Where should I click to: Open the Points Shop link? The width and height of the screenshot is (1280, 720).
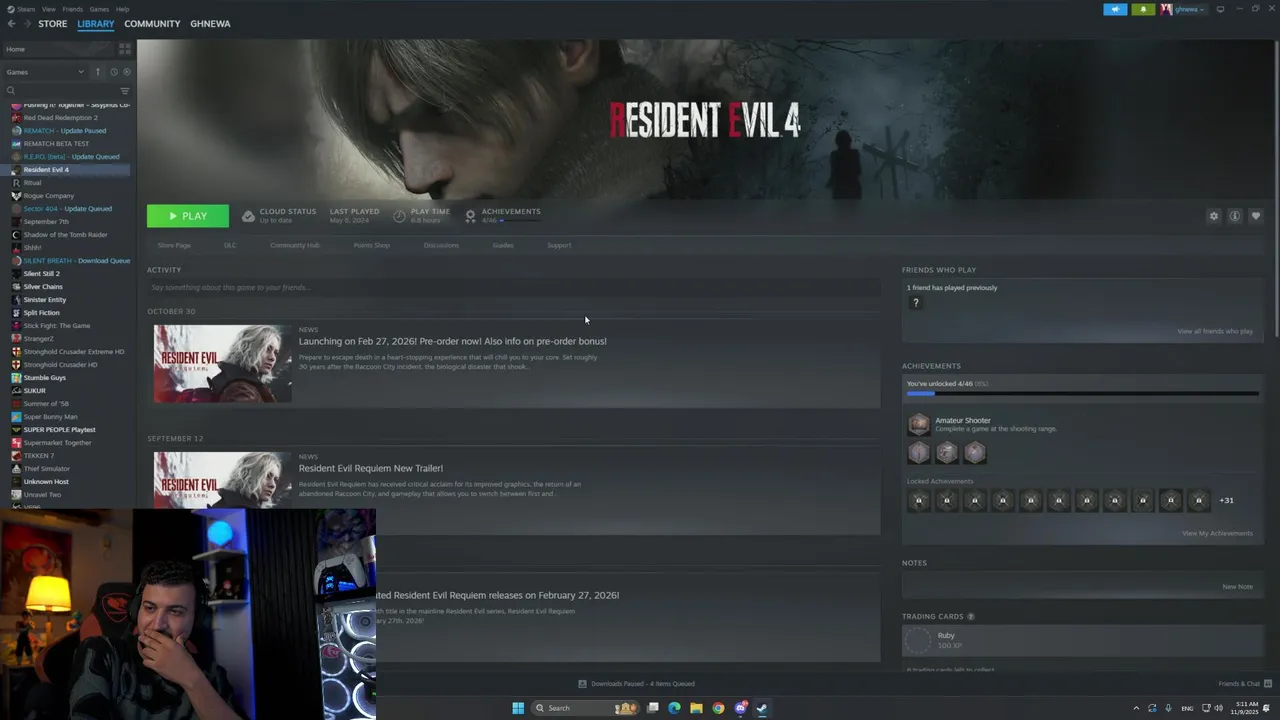pos(371,245)
